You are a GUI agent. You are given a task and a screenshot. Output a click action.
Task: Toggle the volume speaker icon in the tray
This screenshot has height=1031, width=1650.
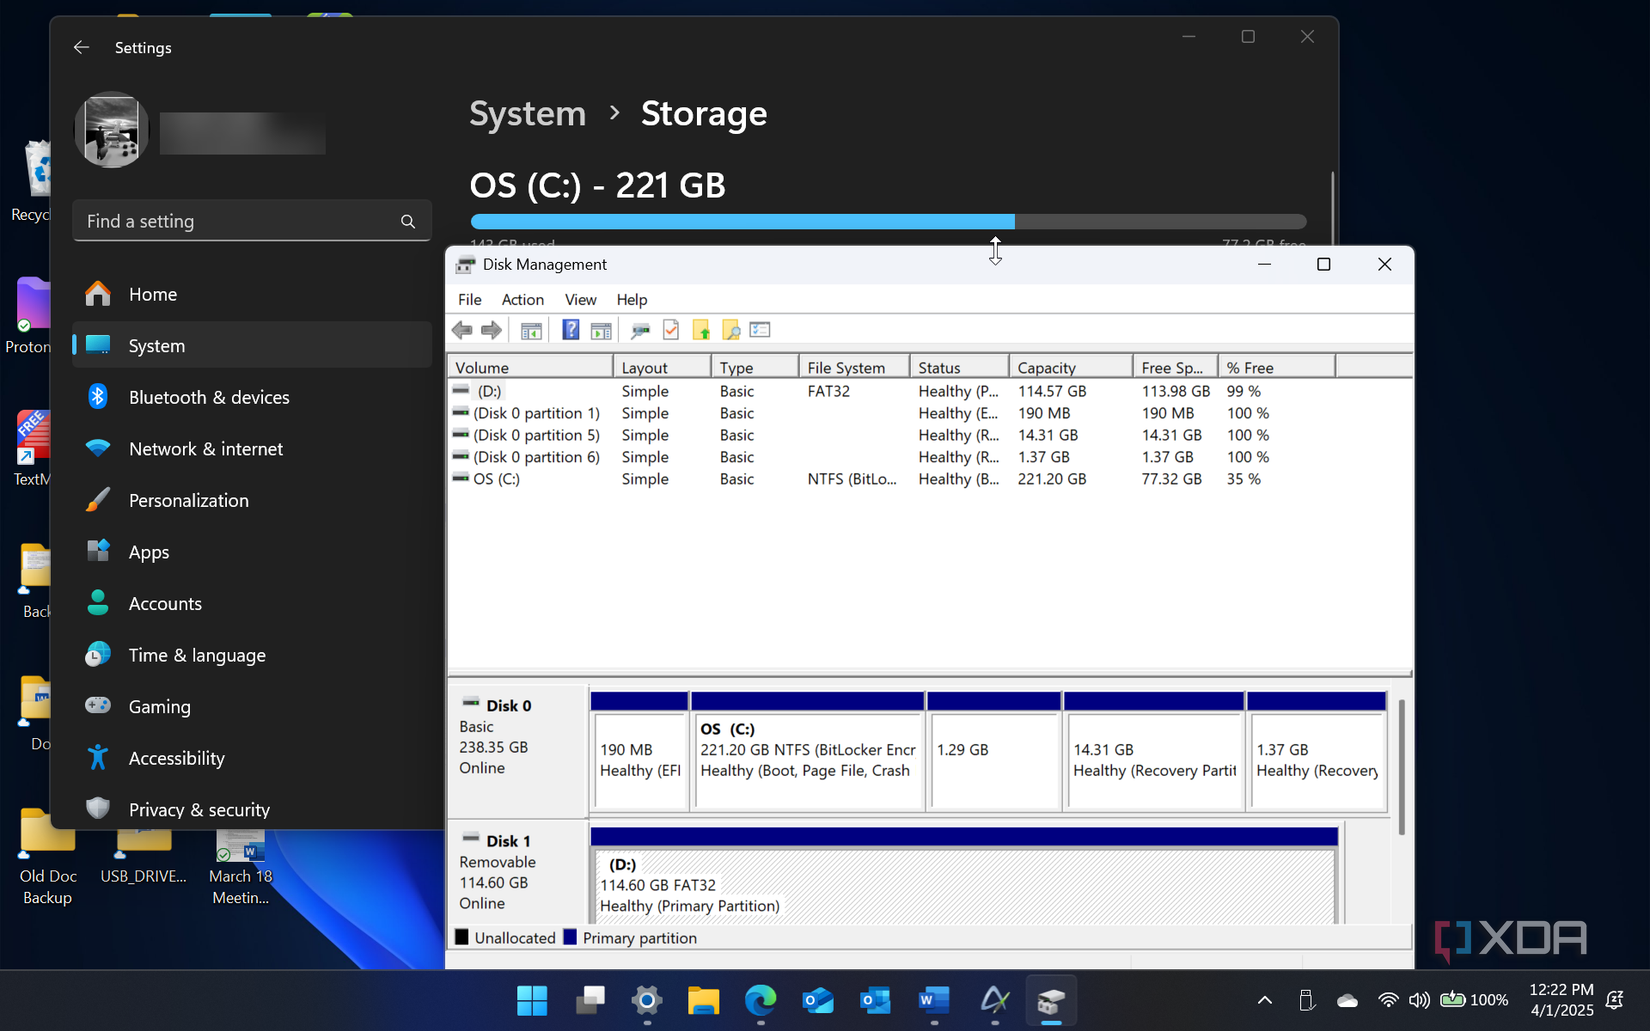[1419, 1000]
